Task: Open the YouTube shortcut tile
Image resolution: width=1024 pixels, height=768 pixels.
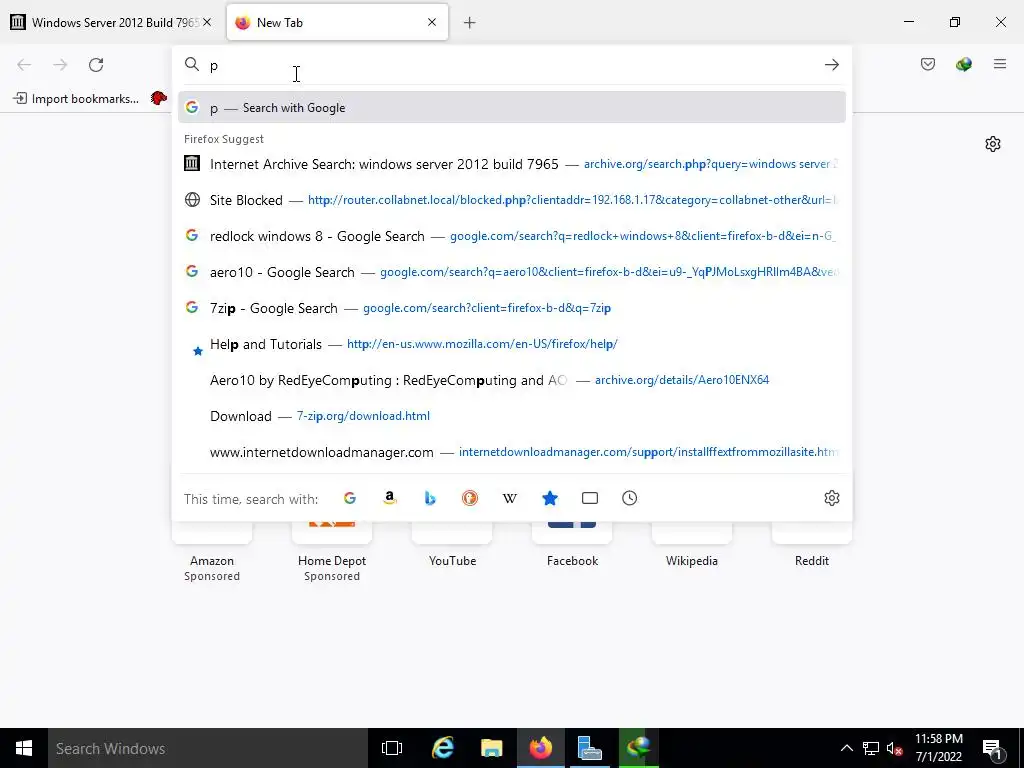Action: [x=452, y=545]
